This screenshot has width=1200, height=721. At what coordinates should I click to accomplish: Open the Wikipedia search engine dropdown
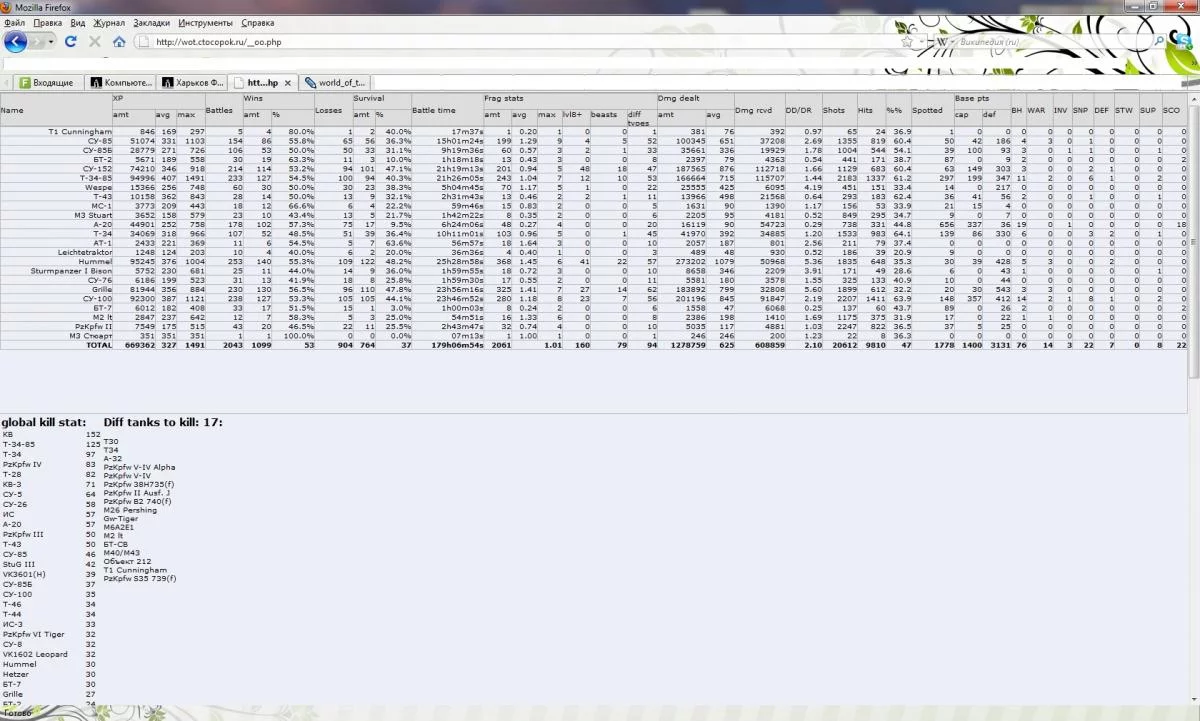(x=942, y=42)
